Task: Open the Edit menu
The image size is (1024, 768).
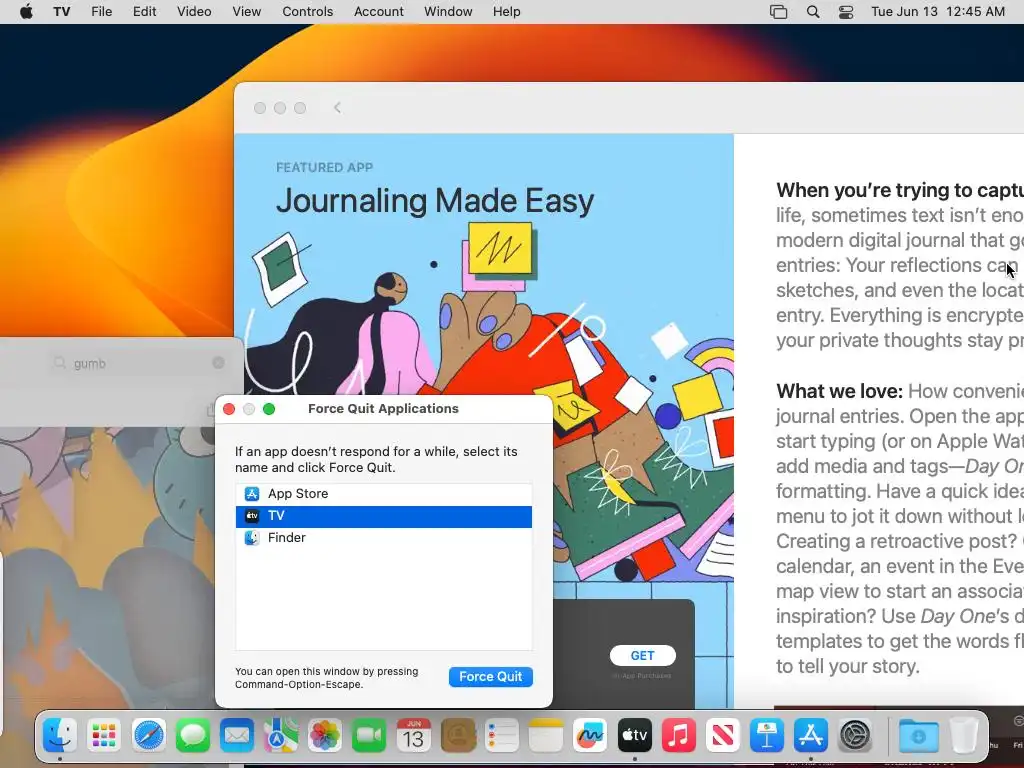Action: 144,12
